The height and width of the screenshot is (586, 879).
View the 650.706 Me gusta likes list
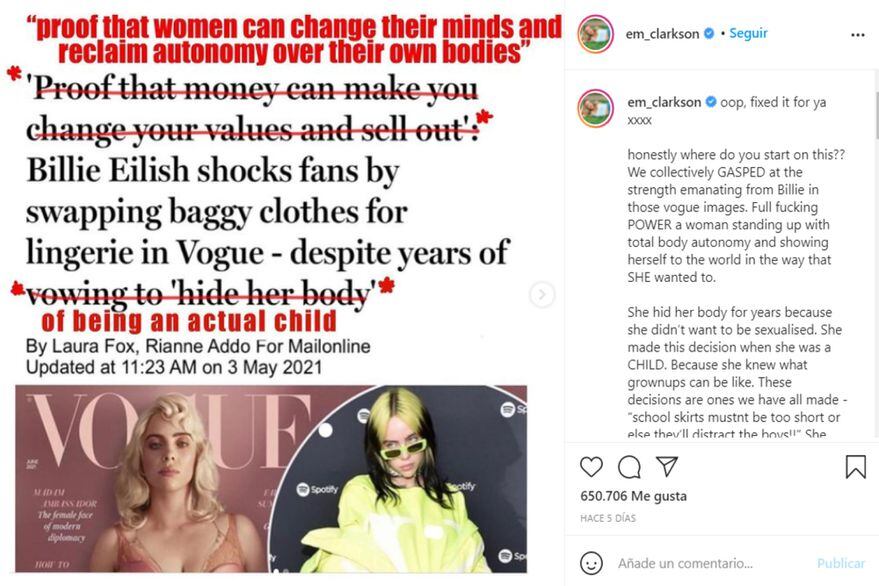pyautogui.click(x=633, y=496)
